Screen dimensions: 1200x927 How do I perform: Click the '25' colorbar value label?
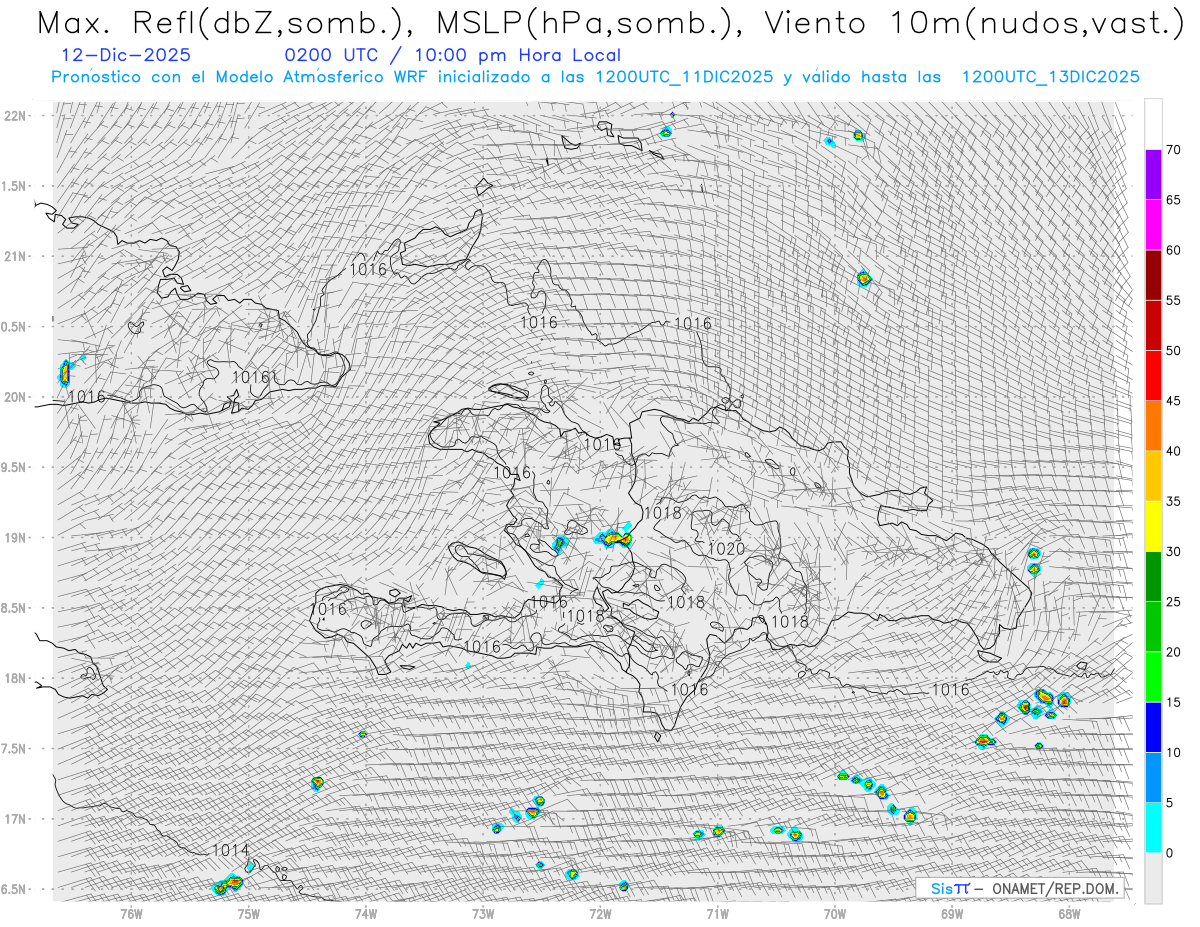pyautogui.click(x=1173, y=602)
